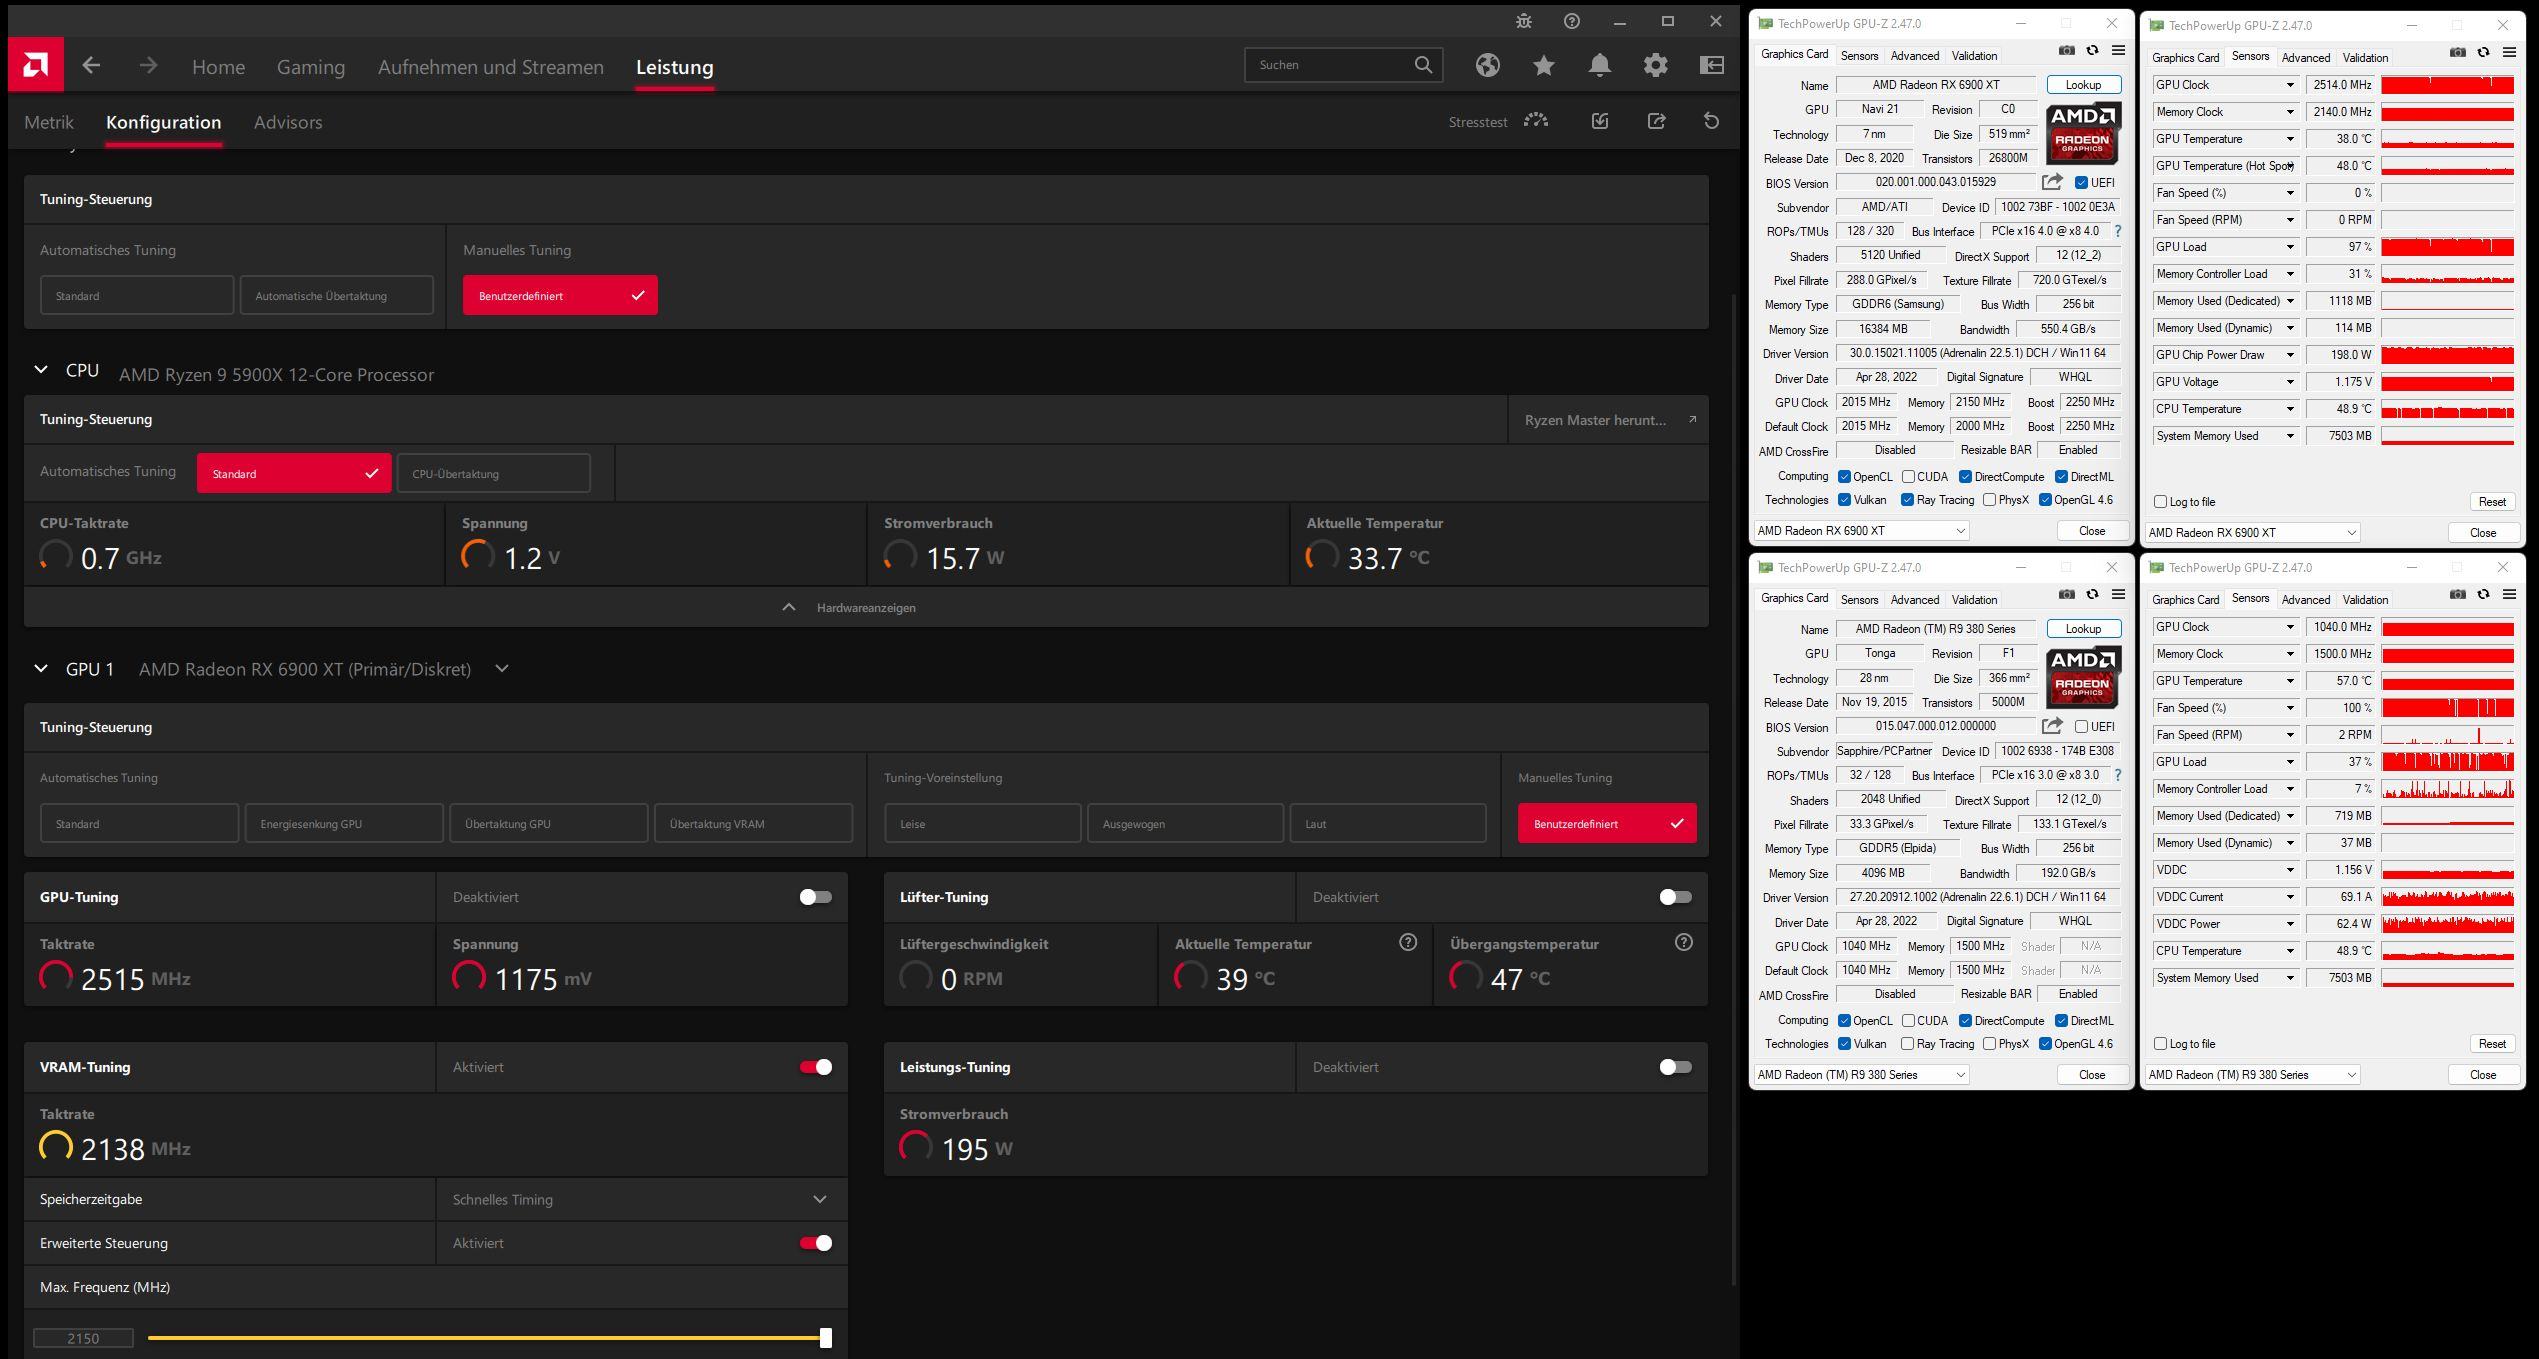Open the Speicherzeitgabe Schnelles Timing dropdown
The width and height of the screenshot is (2539, 1359).
[x=640, y=1199]
